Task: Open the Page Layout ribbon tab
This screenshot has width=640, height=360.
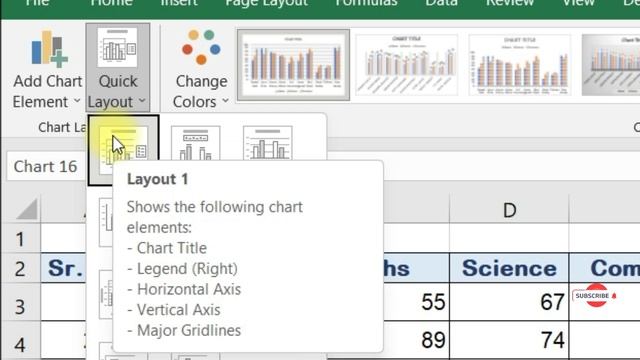Action: [x=266, y=4]
